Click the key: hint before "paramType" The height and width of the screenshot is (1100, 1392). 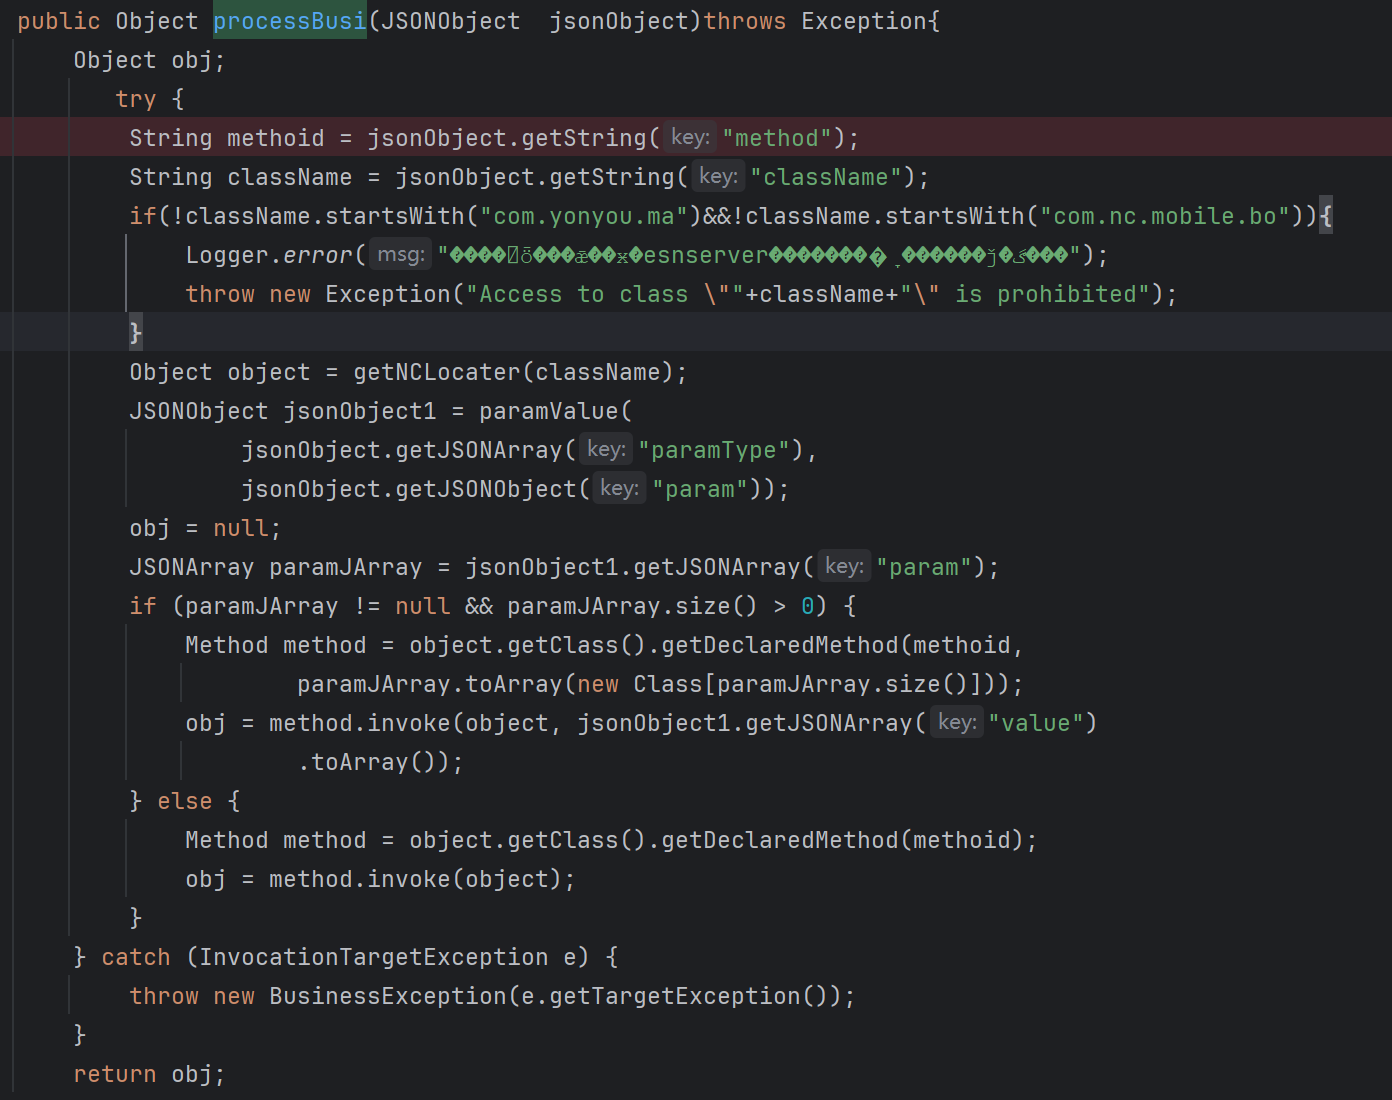click(x=606, y=450)
